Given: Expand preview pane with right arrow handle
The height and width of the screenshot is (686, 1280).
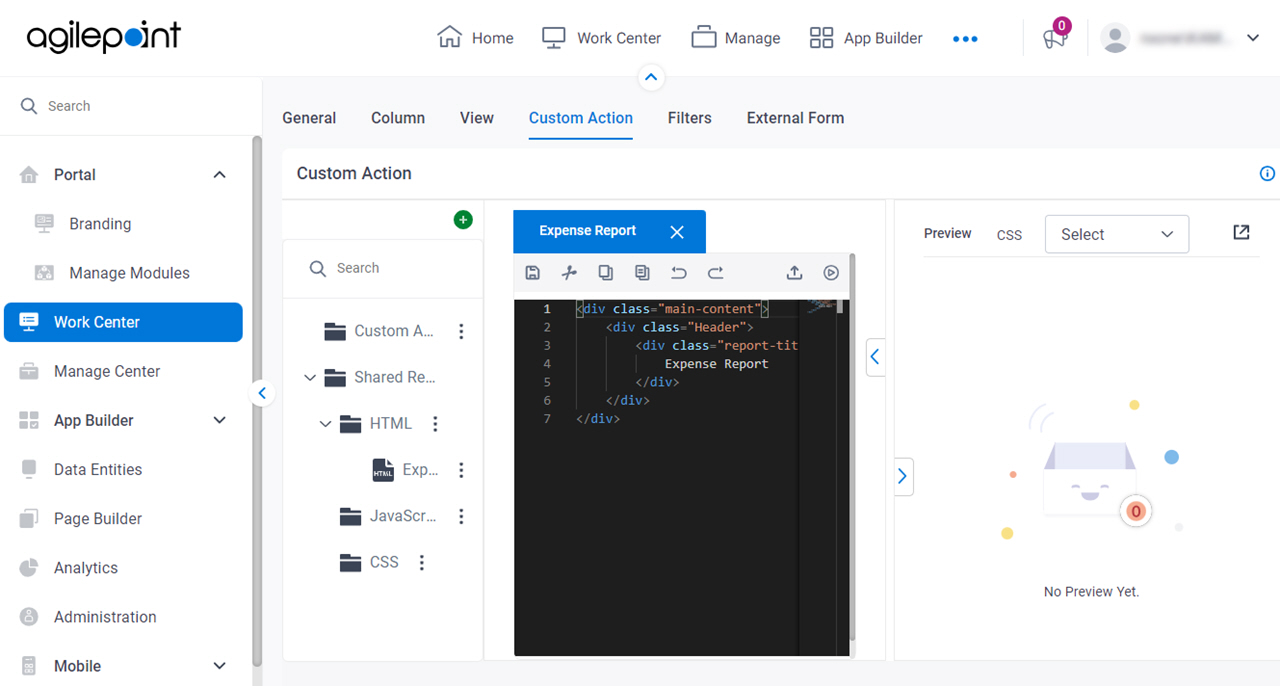Looking at the screenshot, I should (903, 477).
